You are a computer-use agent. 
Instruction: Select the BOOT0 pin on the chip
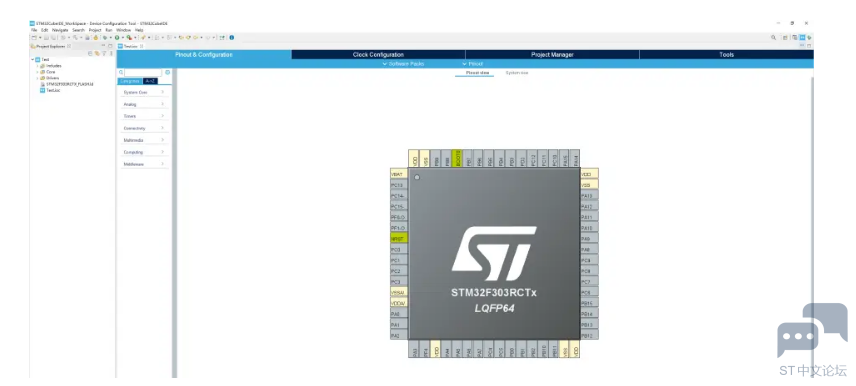click(x=458, y=158)
